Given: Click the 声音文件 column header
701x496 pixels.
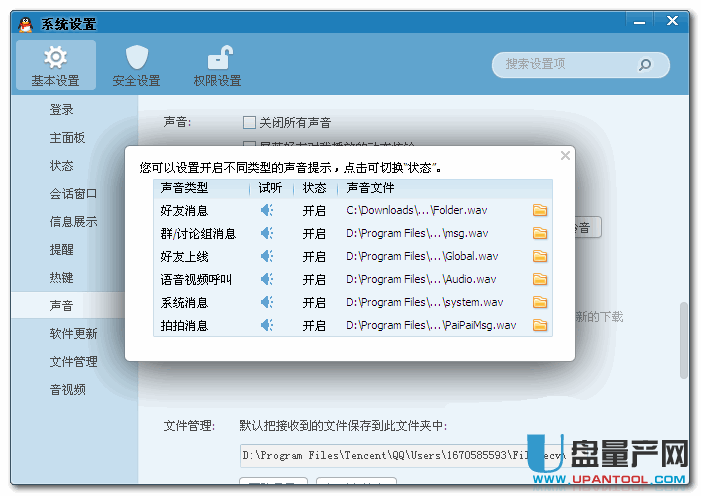Looking at the screenshot, I should (370, 188).
